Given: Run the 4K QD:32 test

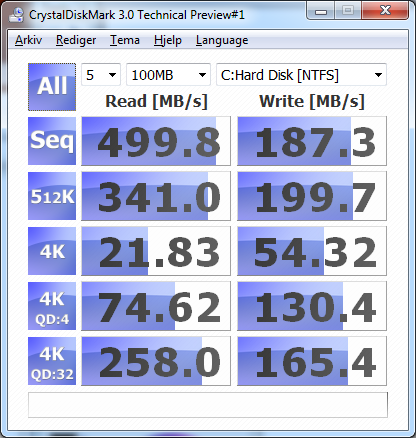Looking at the screenshot, I should (x=52, y=361).
